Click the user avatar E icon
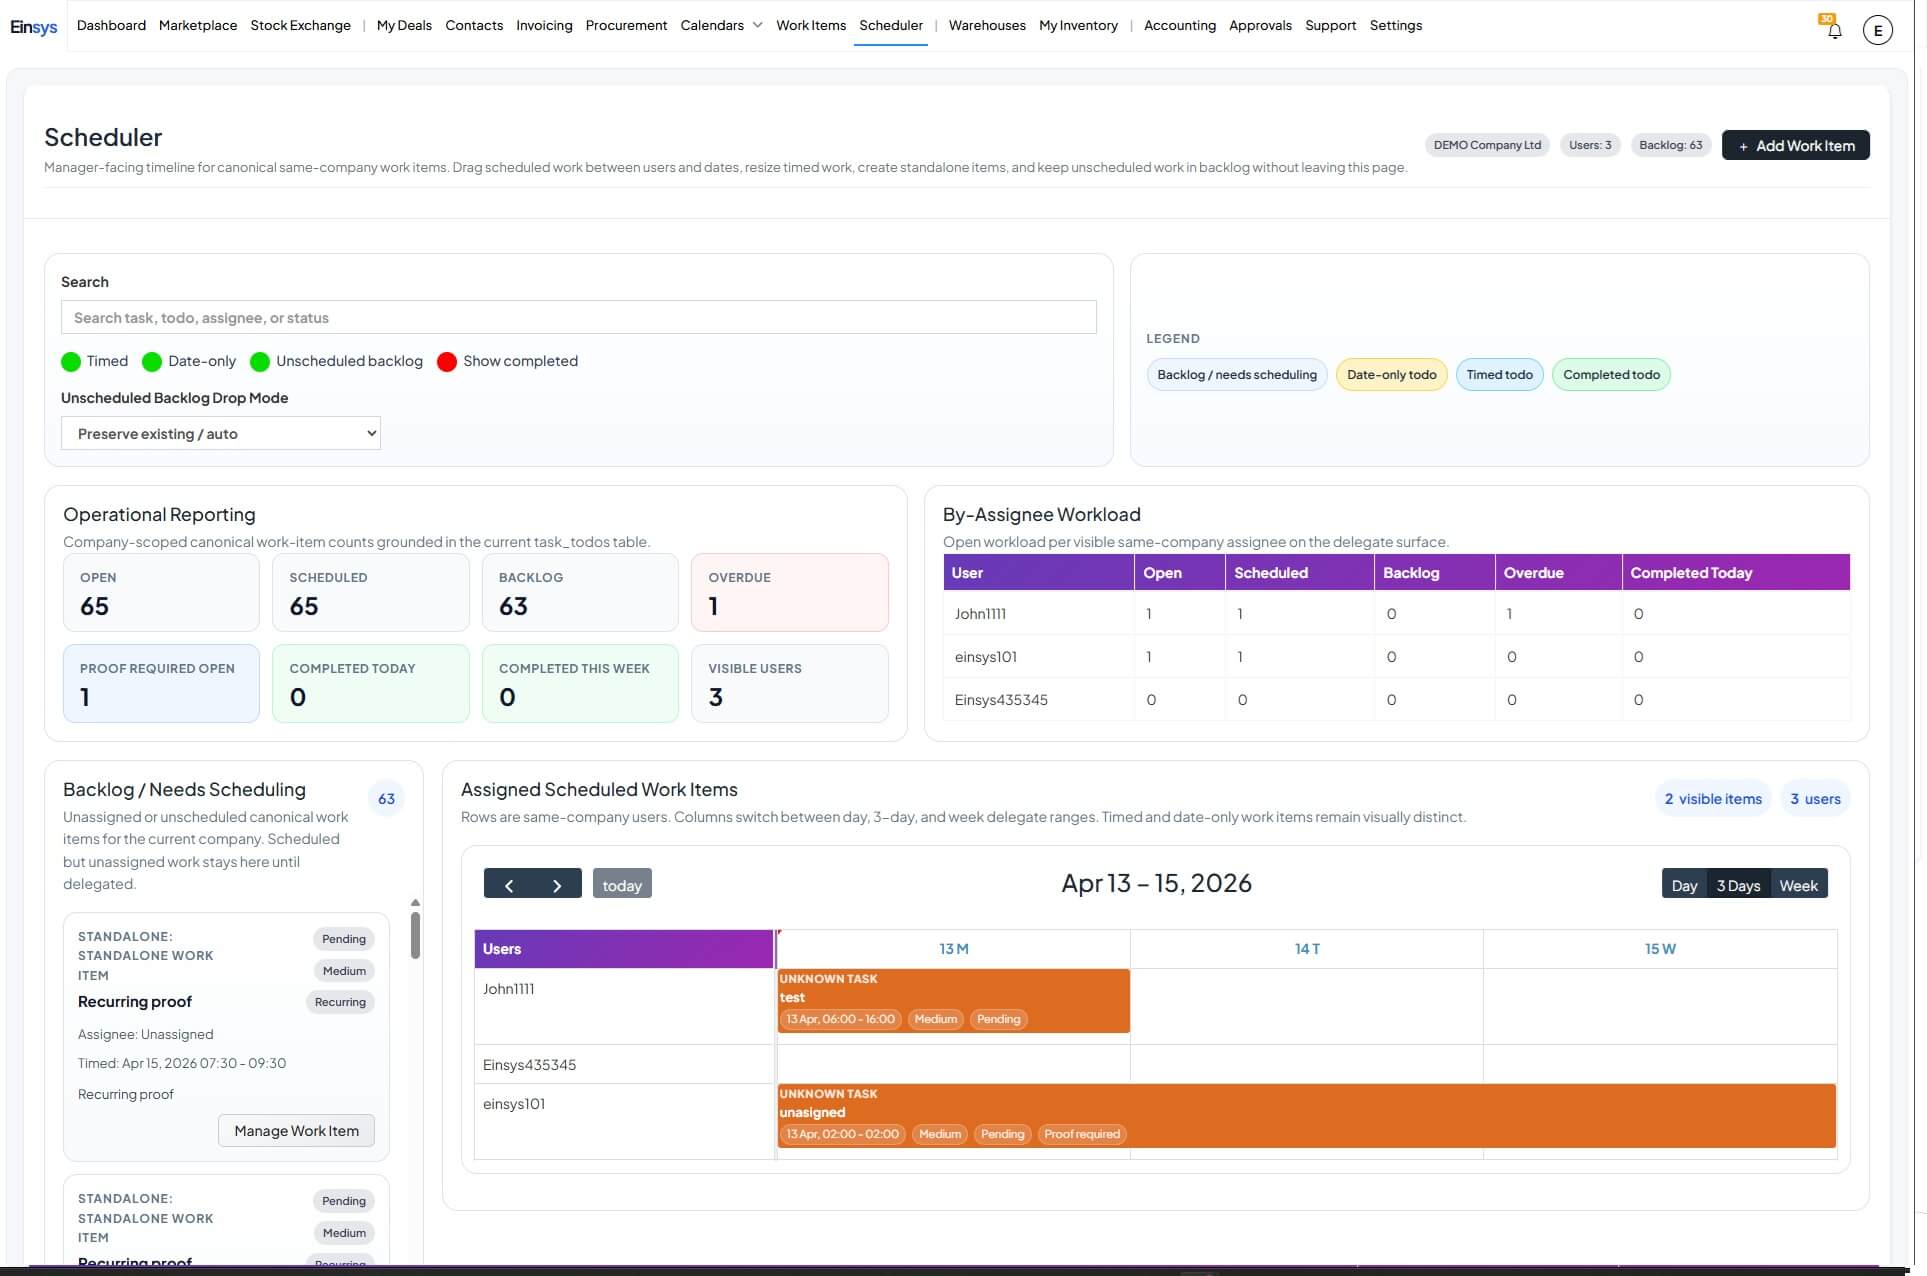 click(1877, 30)
